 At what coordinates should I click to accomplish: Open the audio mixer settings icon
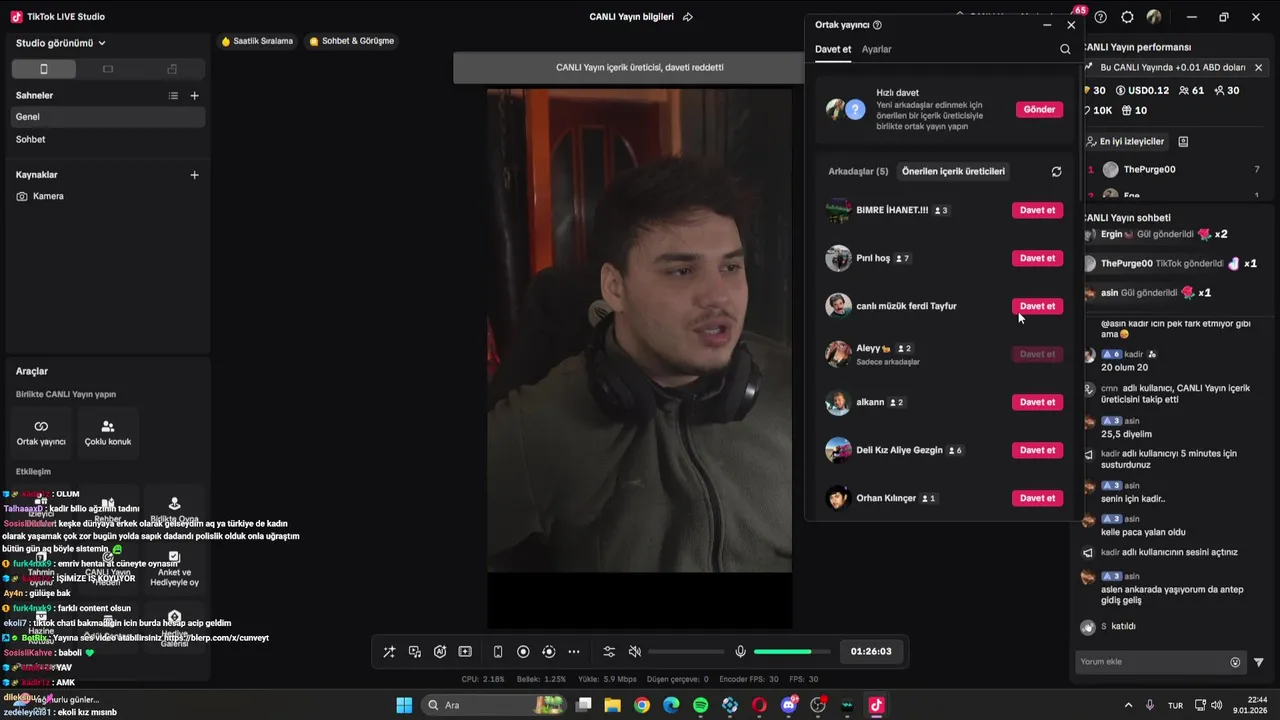pyautogui.click(x=609, y=652)
